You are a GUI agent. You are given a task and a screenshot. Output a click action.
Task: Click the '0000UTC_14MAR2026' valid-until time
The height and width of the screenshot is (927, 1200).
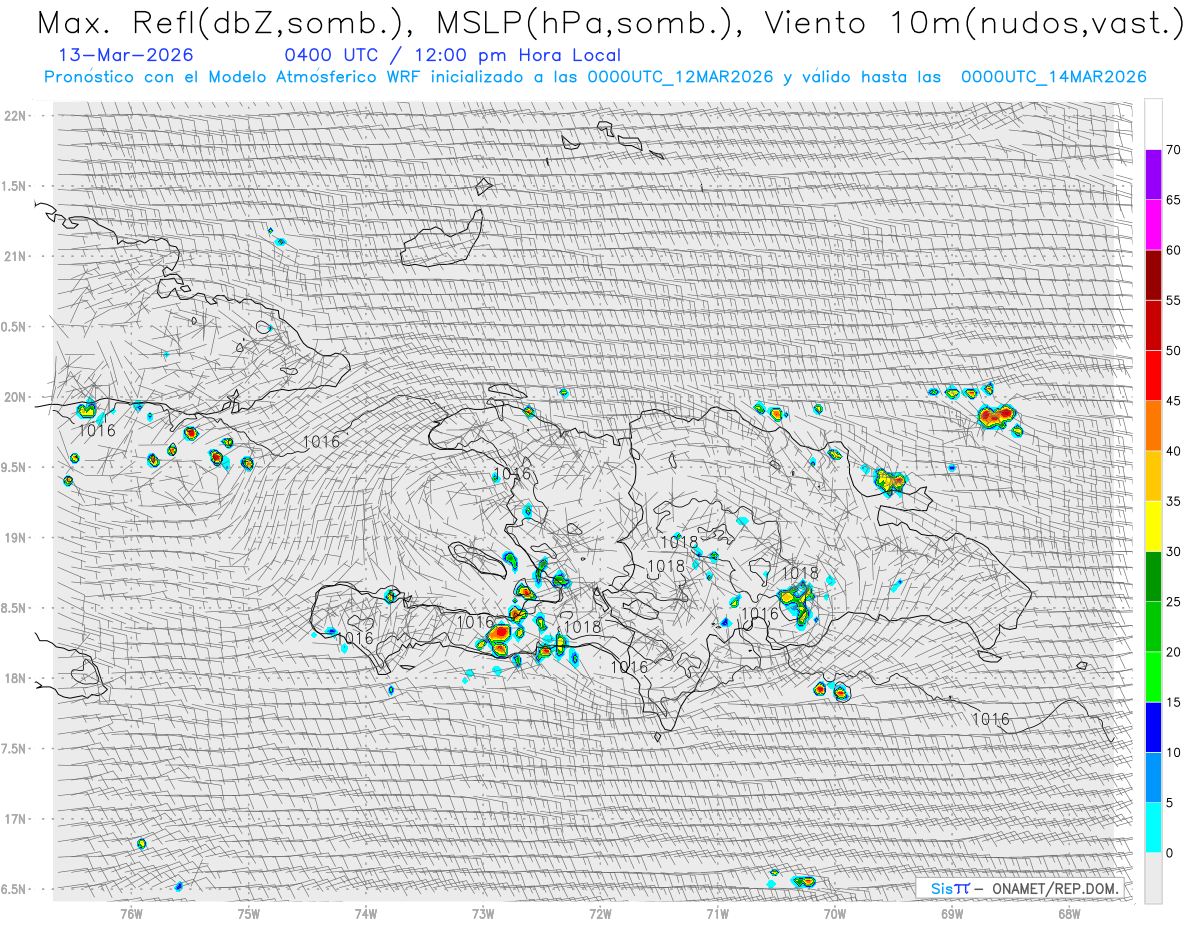(x=1054, y=77)
